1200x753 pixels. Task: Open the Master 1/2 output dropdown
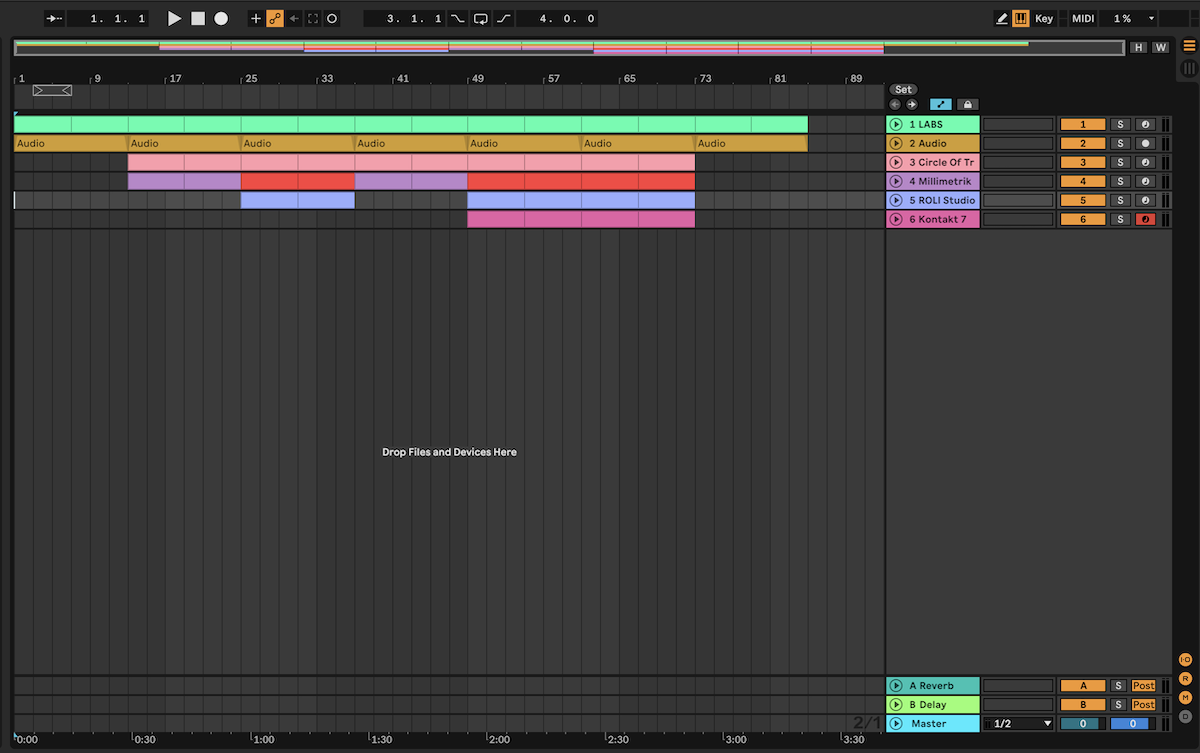coord(1019,724)
